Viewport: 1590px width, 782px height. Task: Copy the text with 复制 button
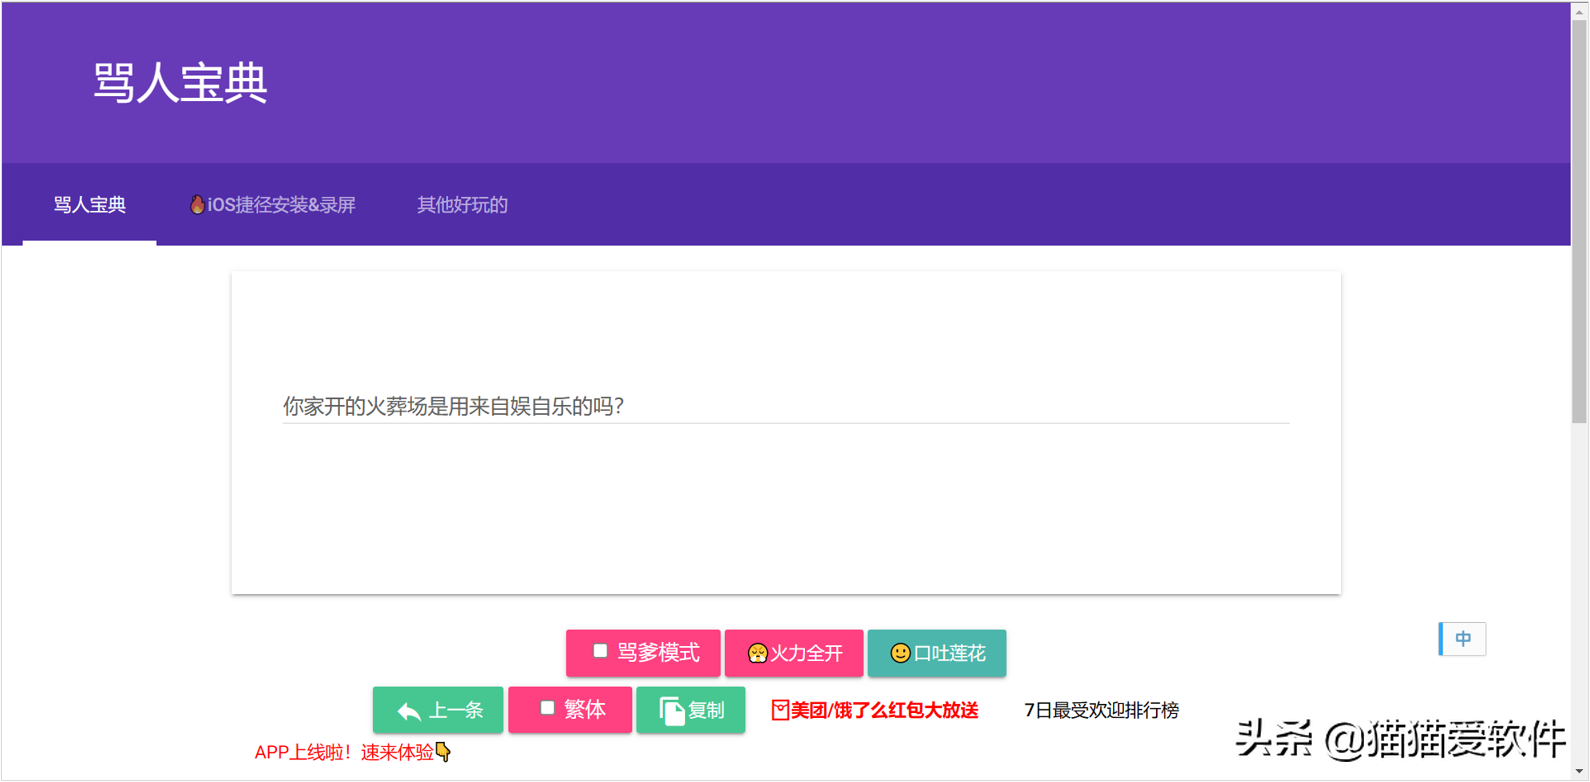tap(691, 710)
